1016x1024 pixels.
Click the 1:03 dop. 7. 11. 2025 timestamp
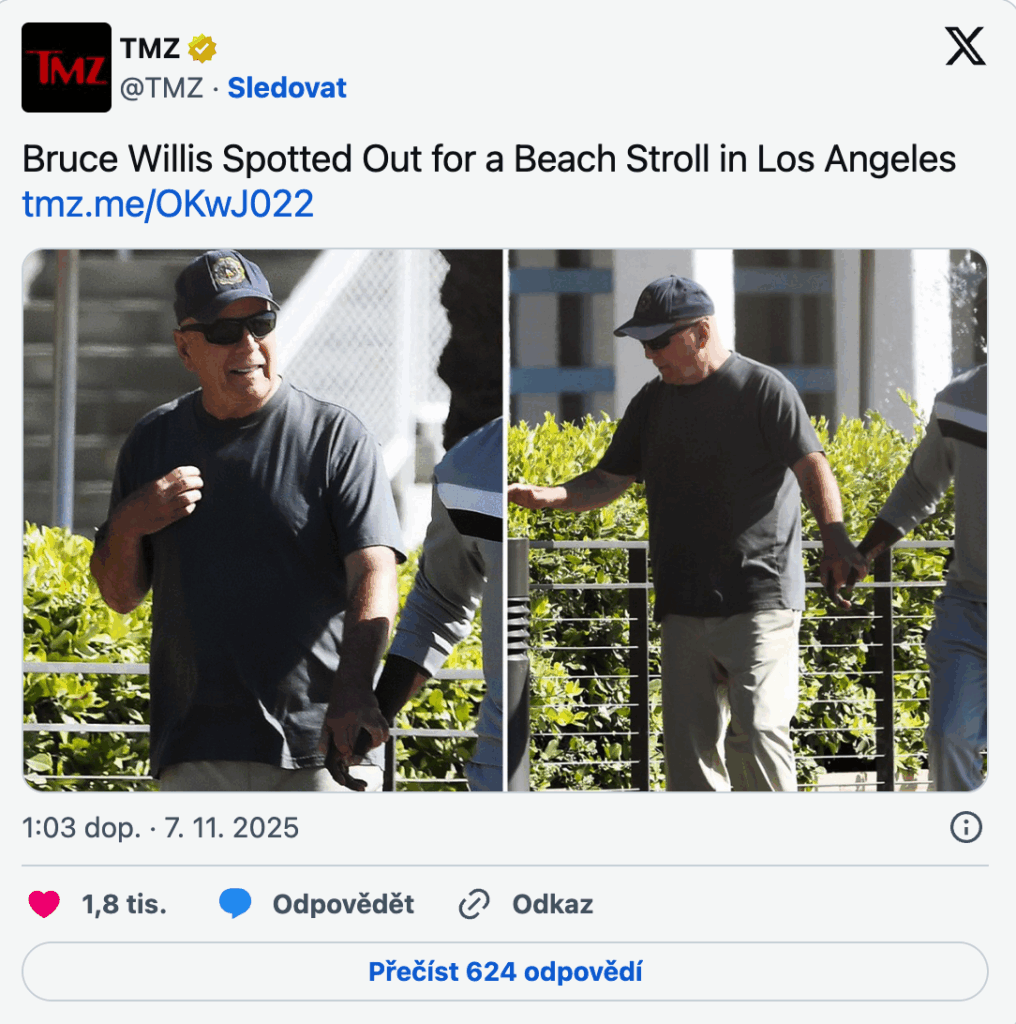coord(161,827)
